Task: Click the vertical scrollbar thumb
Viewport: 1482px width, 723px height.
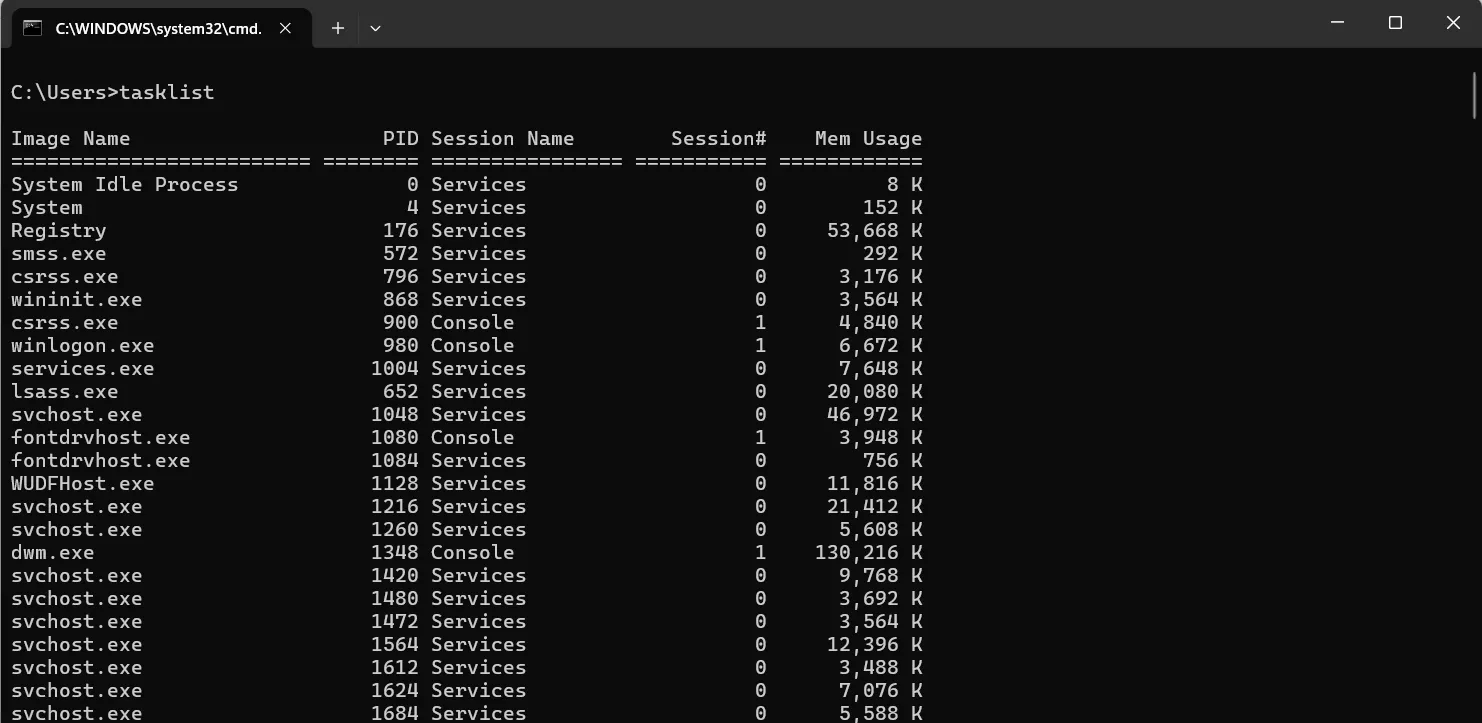Action: pos(1475,95)
